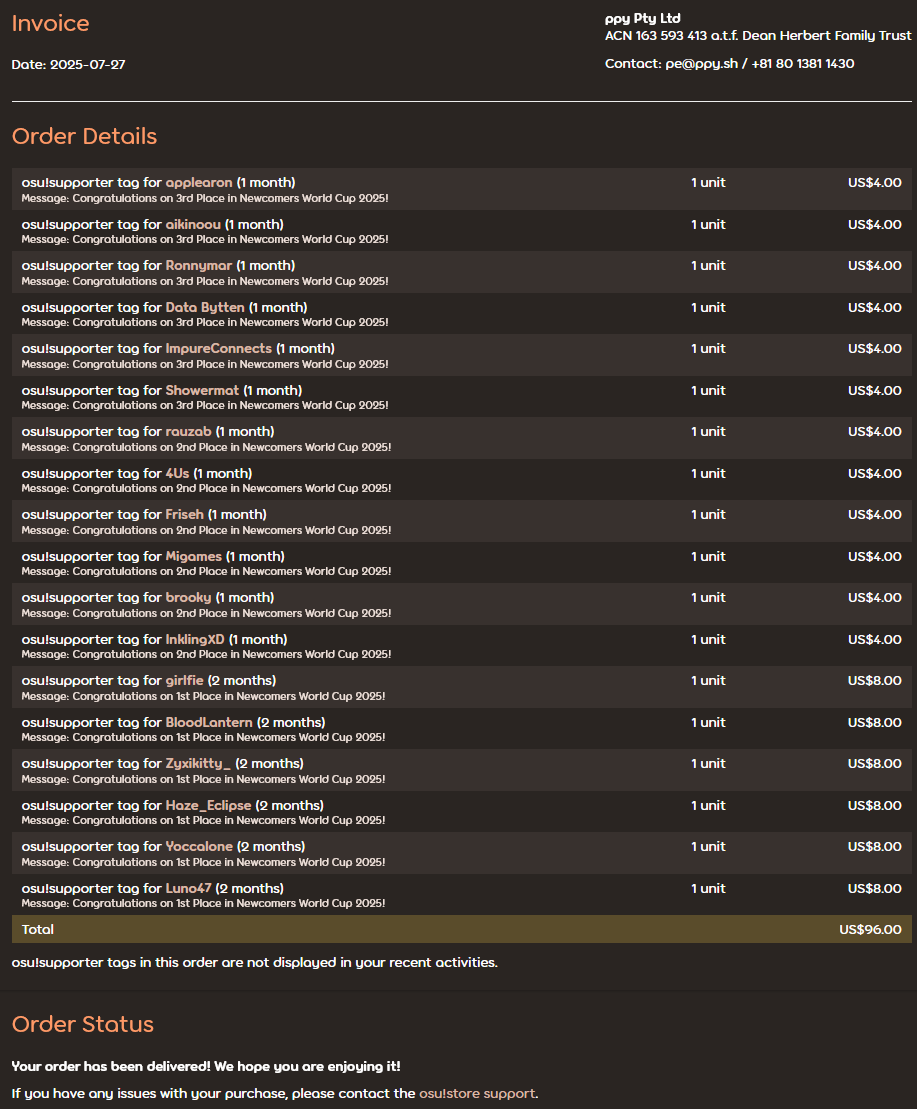Open the Migames user link
Image resolution: width=917 pixels, height=1109 pixels.
click(x=194, y=556)
